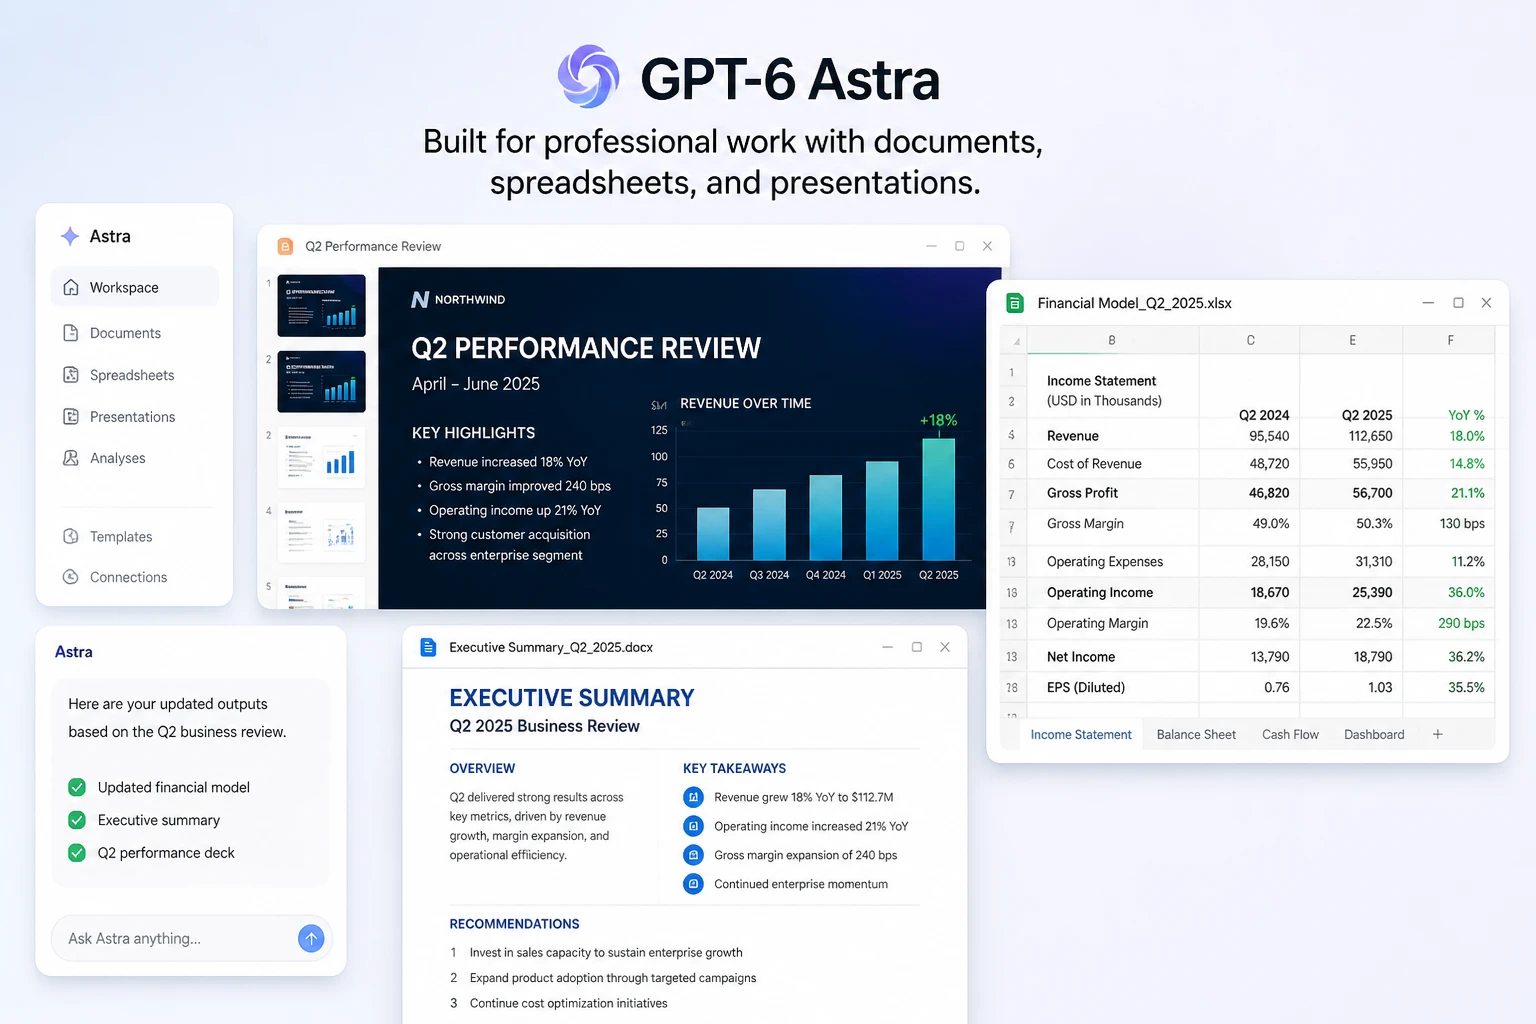The width and height of the screenshot is (1536, 1024).
Task: Click the Connections icon in sidebar
Action: pyautogui.click(x=71, y=577)
